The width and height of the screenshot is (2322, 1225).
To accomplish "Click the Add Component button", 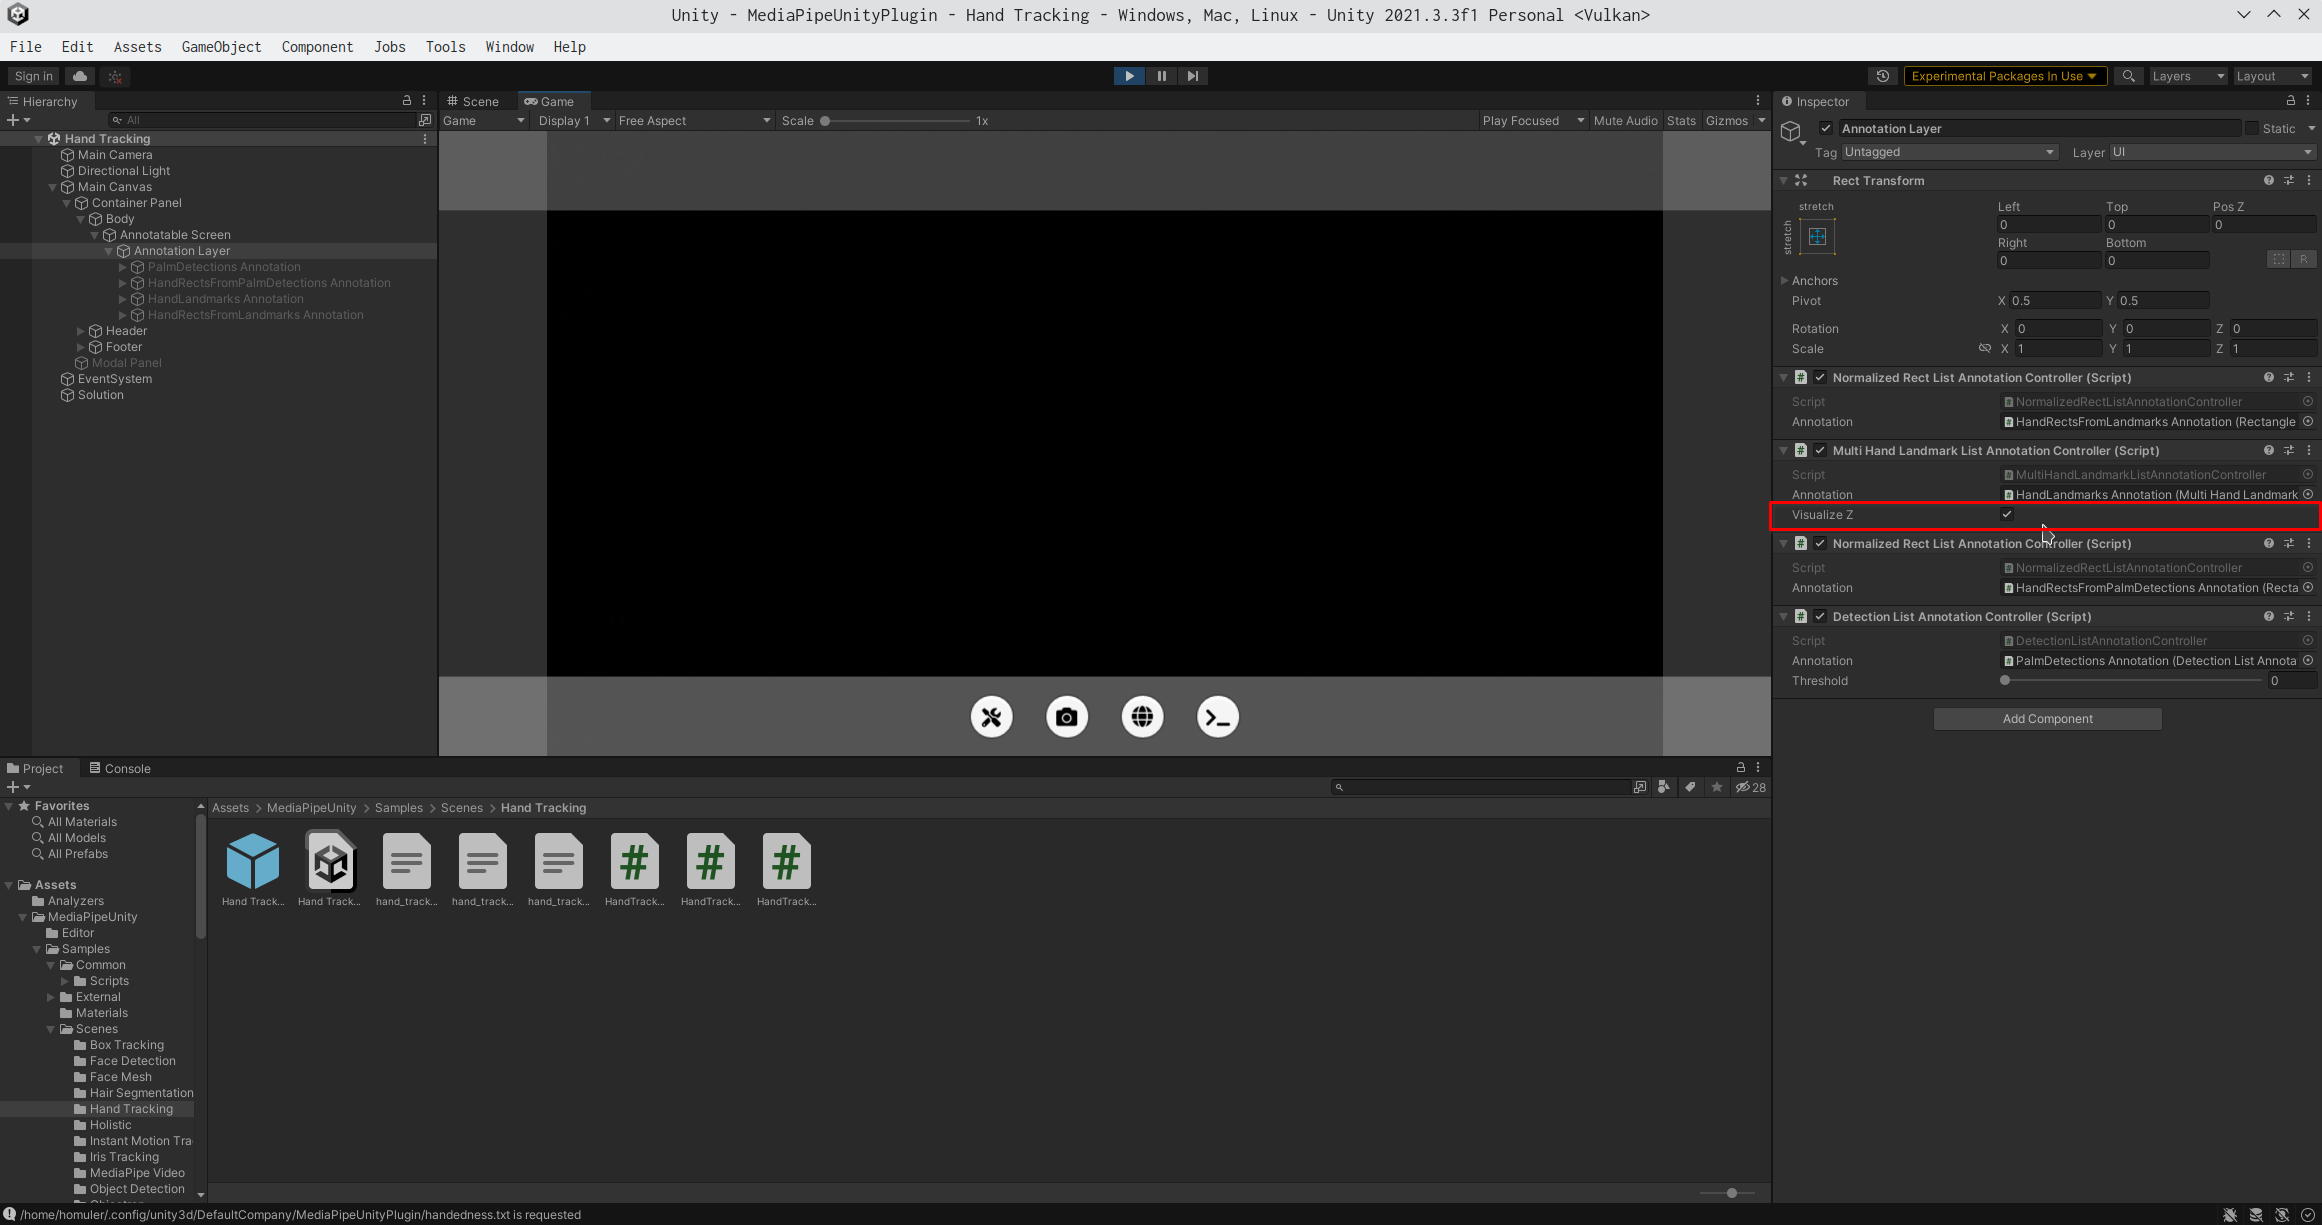I will (2046, 718).
